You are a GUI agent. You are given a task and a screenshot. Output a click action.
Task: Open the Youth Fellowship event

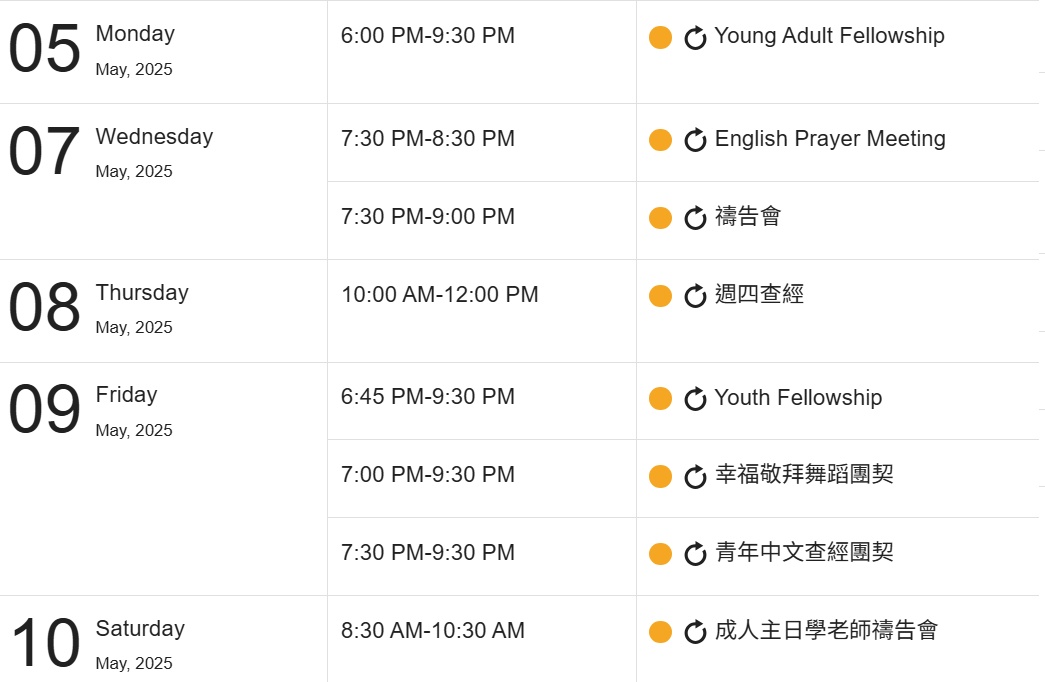point(798,397)
